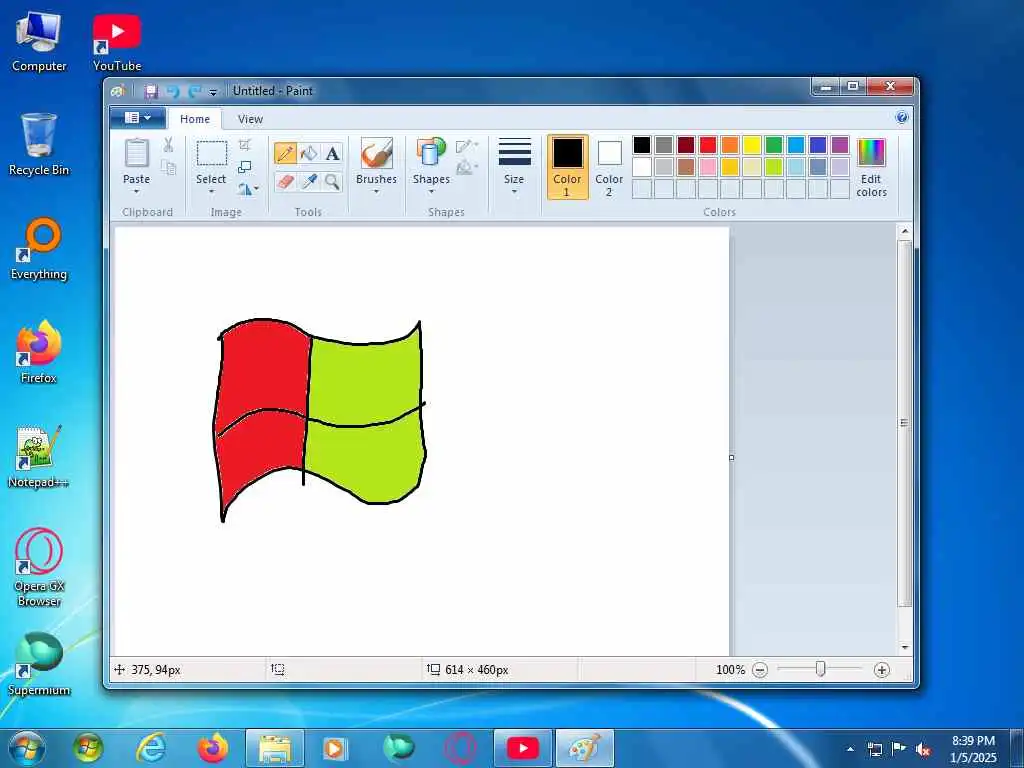Open Paint Help question mark icon
1024x768 pixels.
tap(902, 118)
